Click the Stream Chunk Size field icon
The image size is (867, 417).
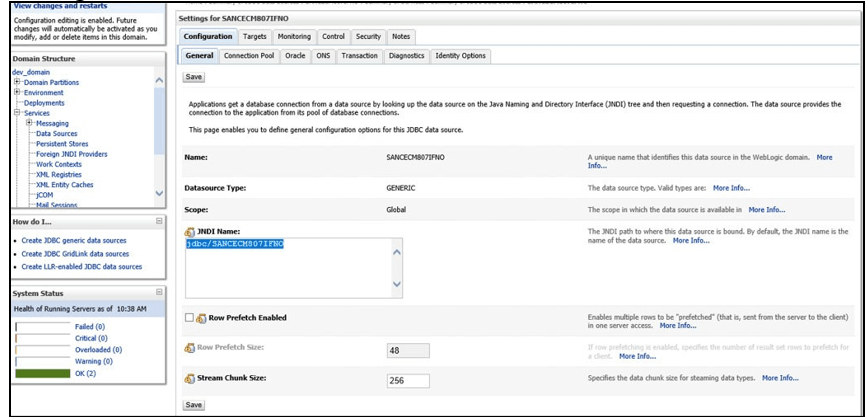click(189, 379)
